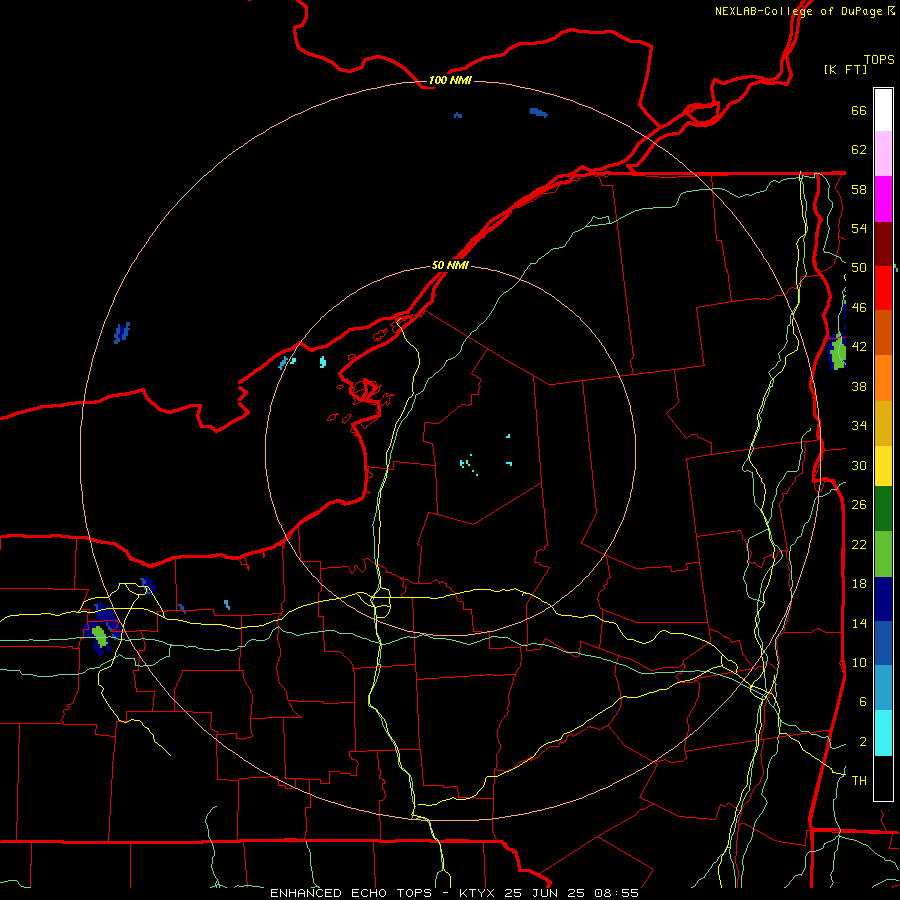The height and width of the screenshot is (900, 900).
Task: Click the legend value '46'
Action: [859, 308]
